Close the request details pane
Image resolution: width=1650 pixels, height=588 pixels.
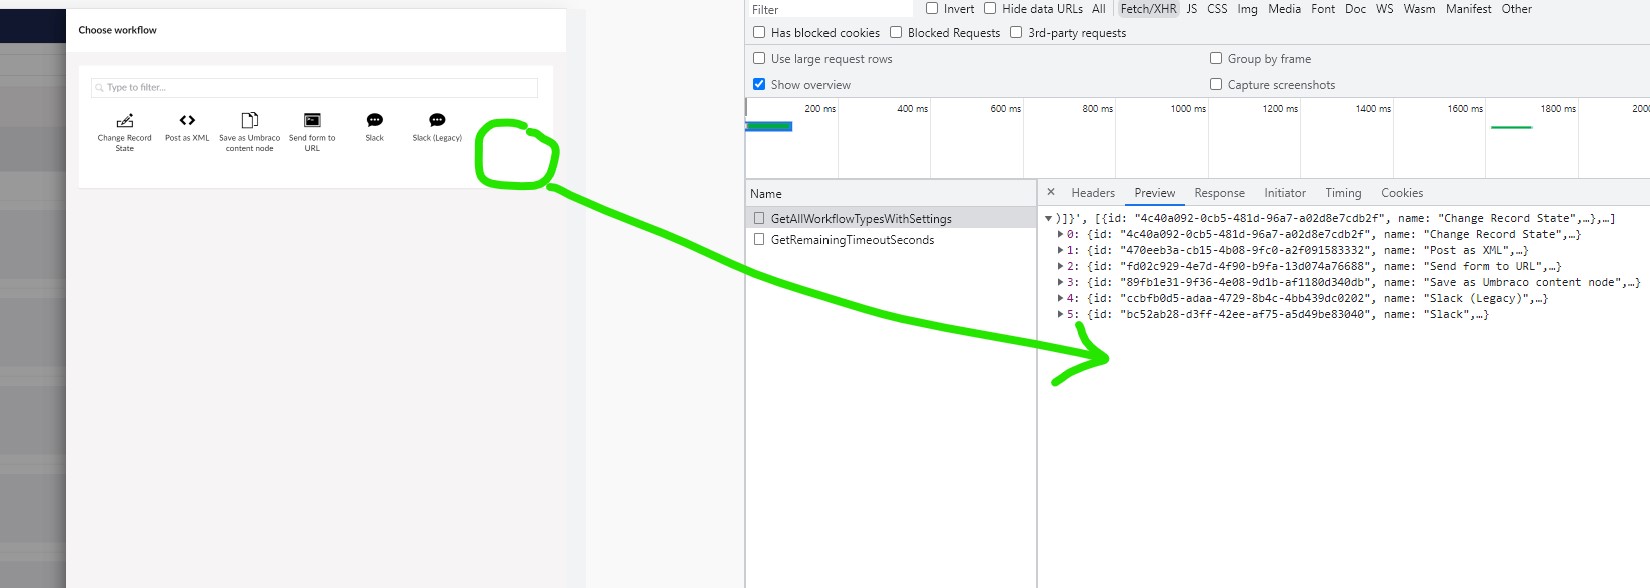click(x=1050, y=192)
